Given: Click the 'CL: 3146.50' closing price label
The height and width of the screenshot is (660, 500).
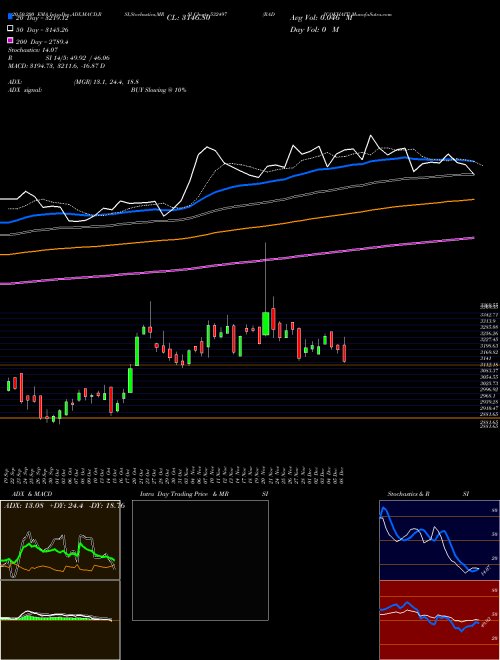Looking at the screenshot, I should [188, 18].
